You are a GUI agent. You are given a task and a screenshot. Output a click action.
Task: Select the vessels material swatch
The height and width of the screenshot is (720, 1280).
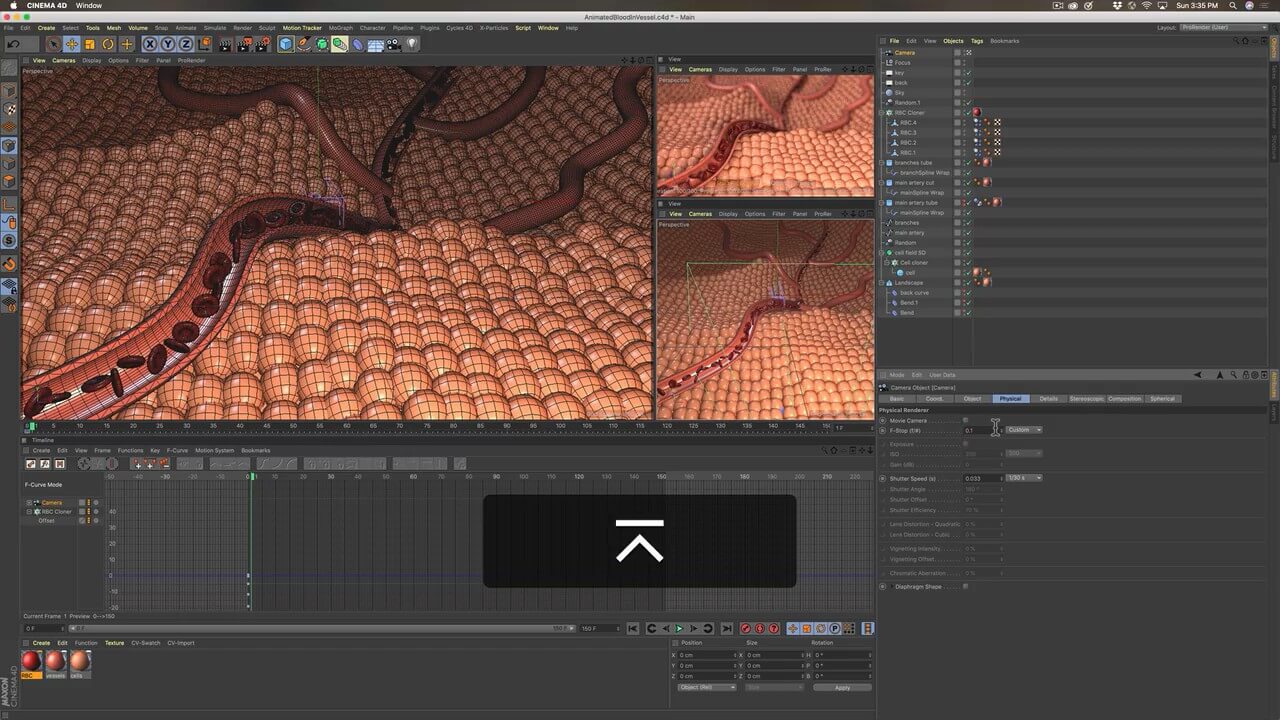(55, 661)
